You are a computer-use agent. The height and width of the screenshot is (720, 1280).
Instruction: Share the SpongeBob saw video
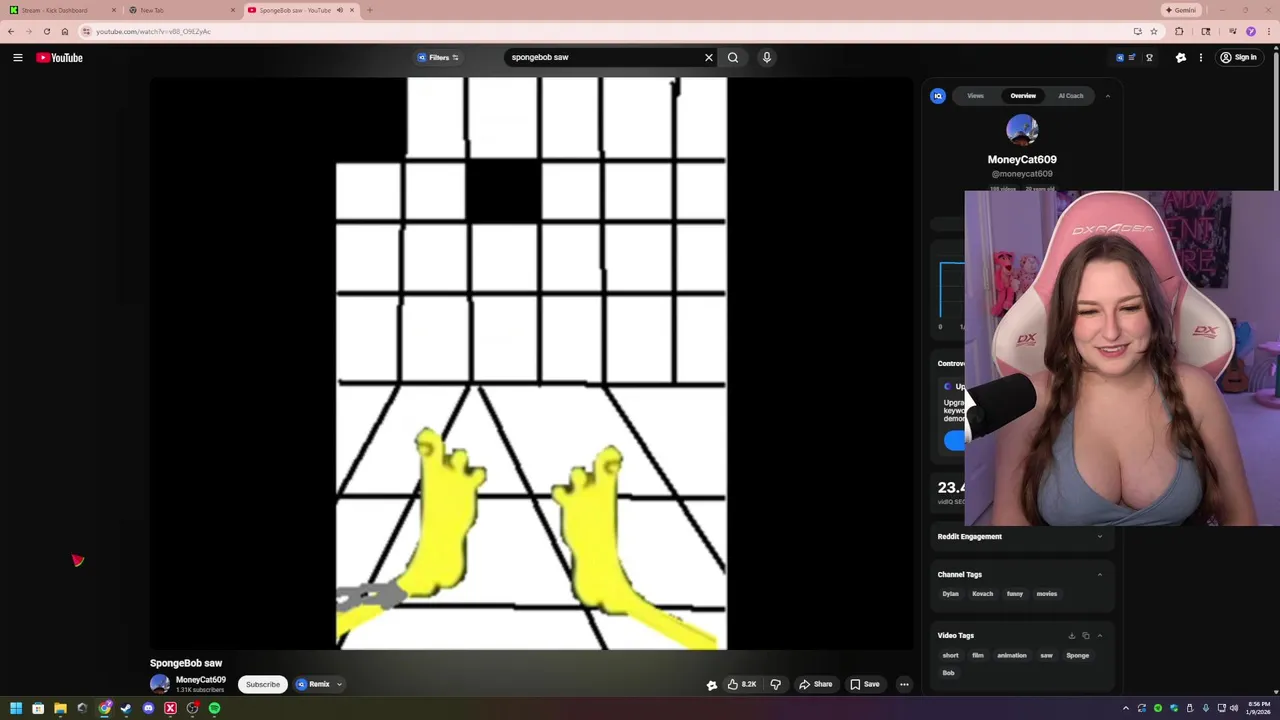[x=815, y=684]
